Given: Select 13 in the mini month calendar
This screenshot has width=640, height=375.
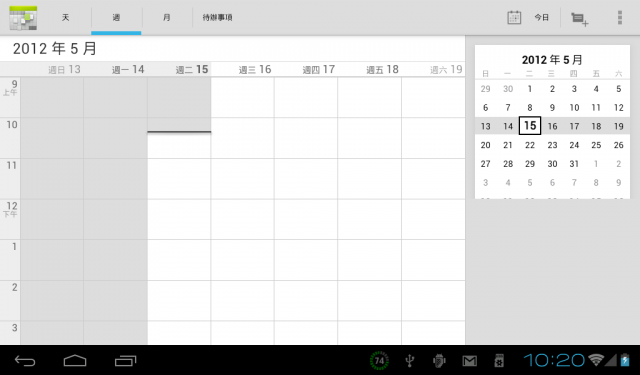Looking at the screenshot, I should point(485,126).
